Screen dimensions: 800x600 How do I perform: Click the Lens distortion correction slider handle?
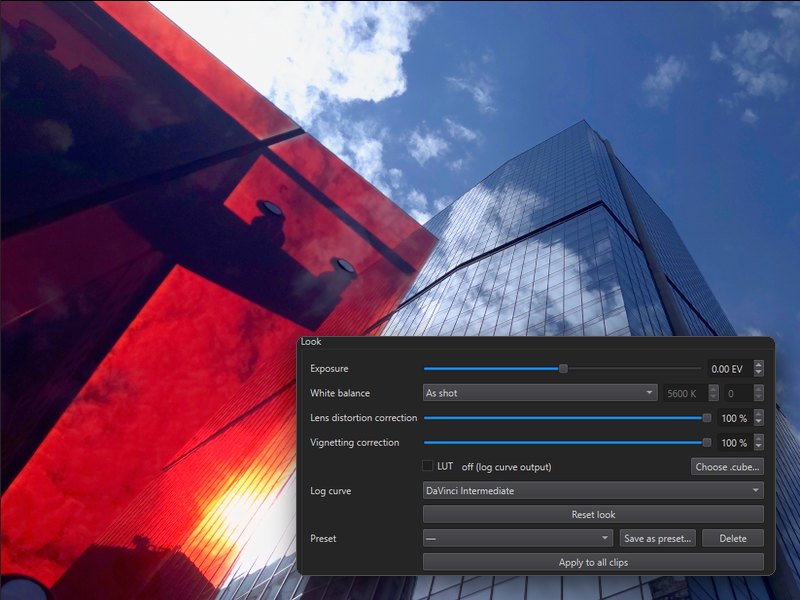(x=707, y=418)
